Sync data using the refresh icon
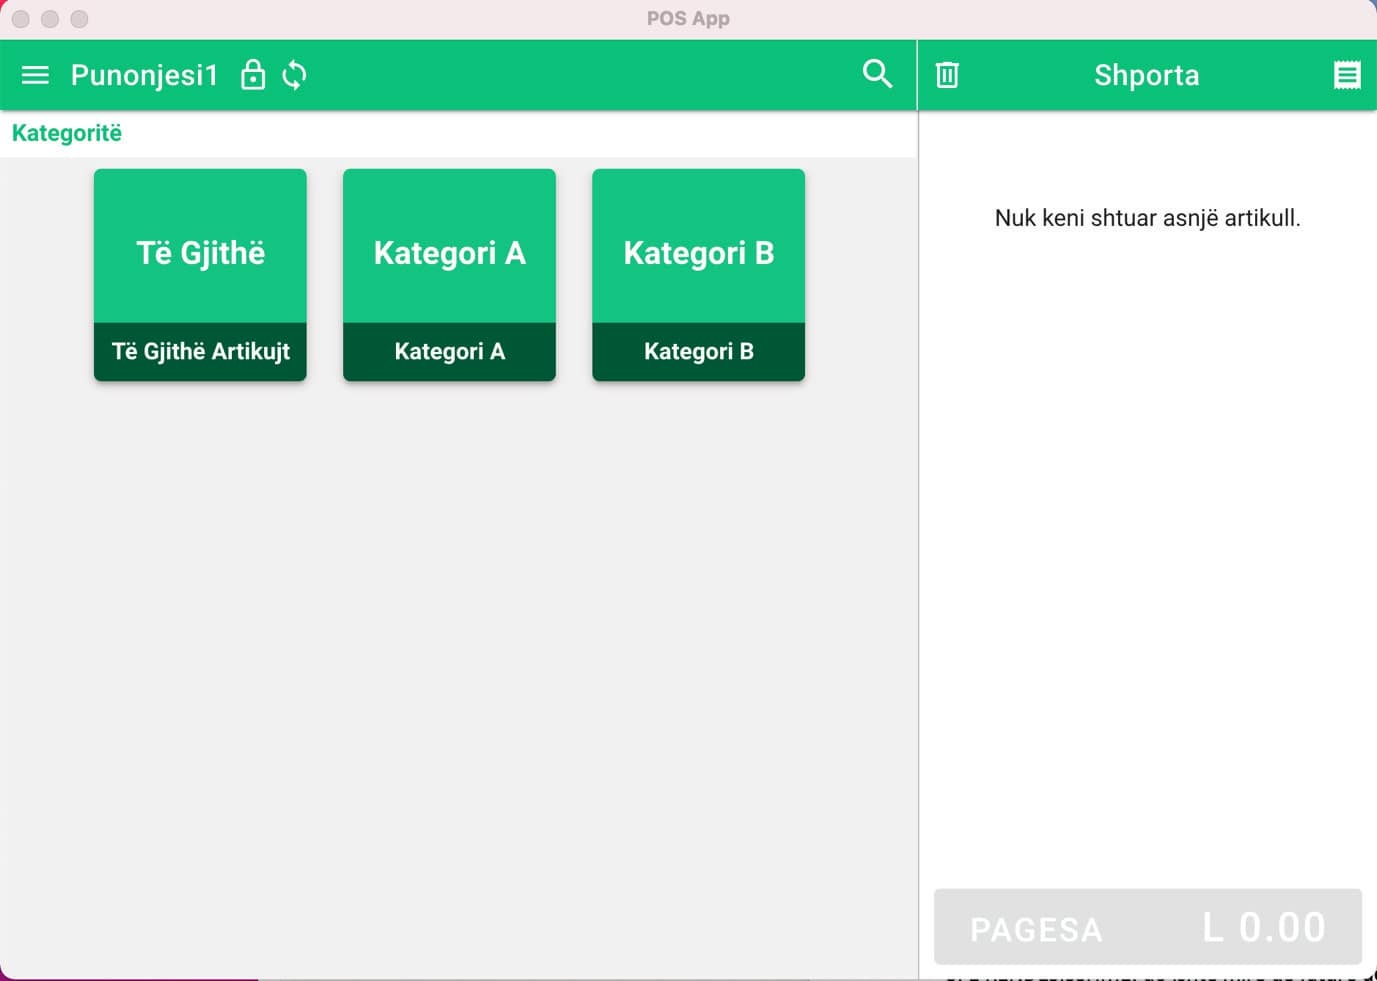Screen dimensions: 1377x981 [294, 74]
